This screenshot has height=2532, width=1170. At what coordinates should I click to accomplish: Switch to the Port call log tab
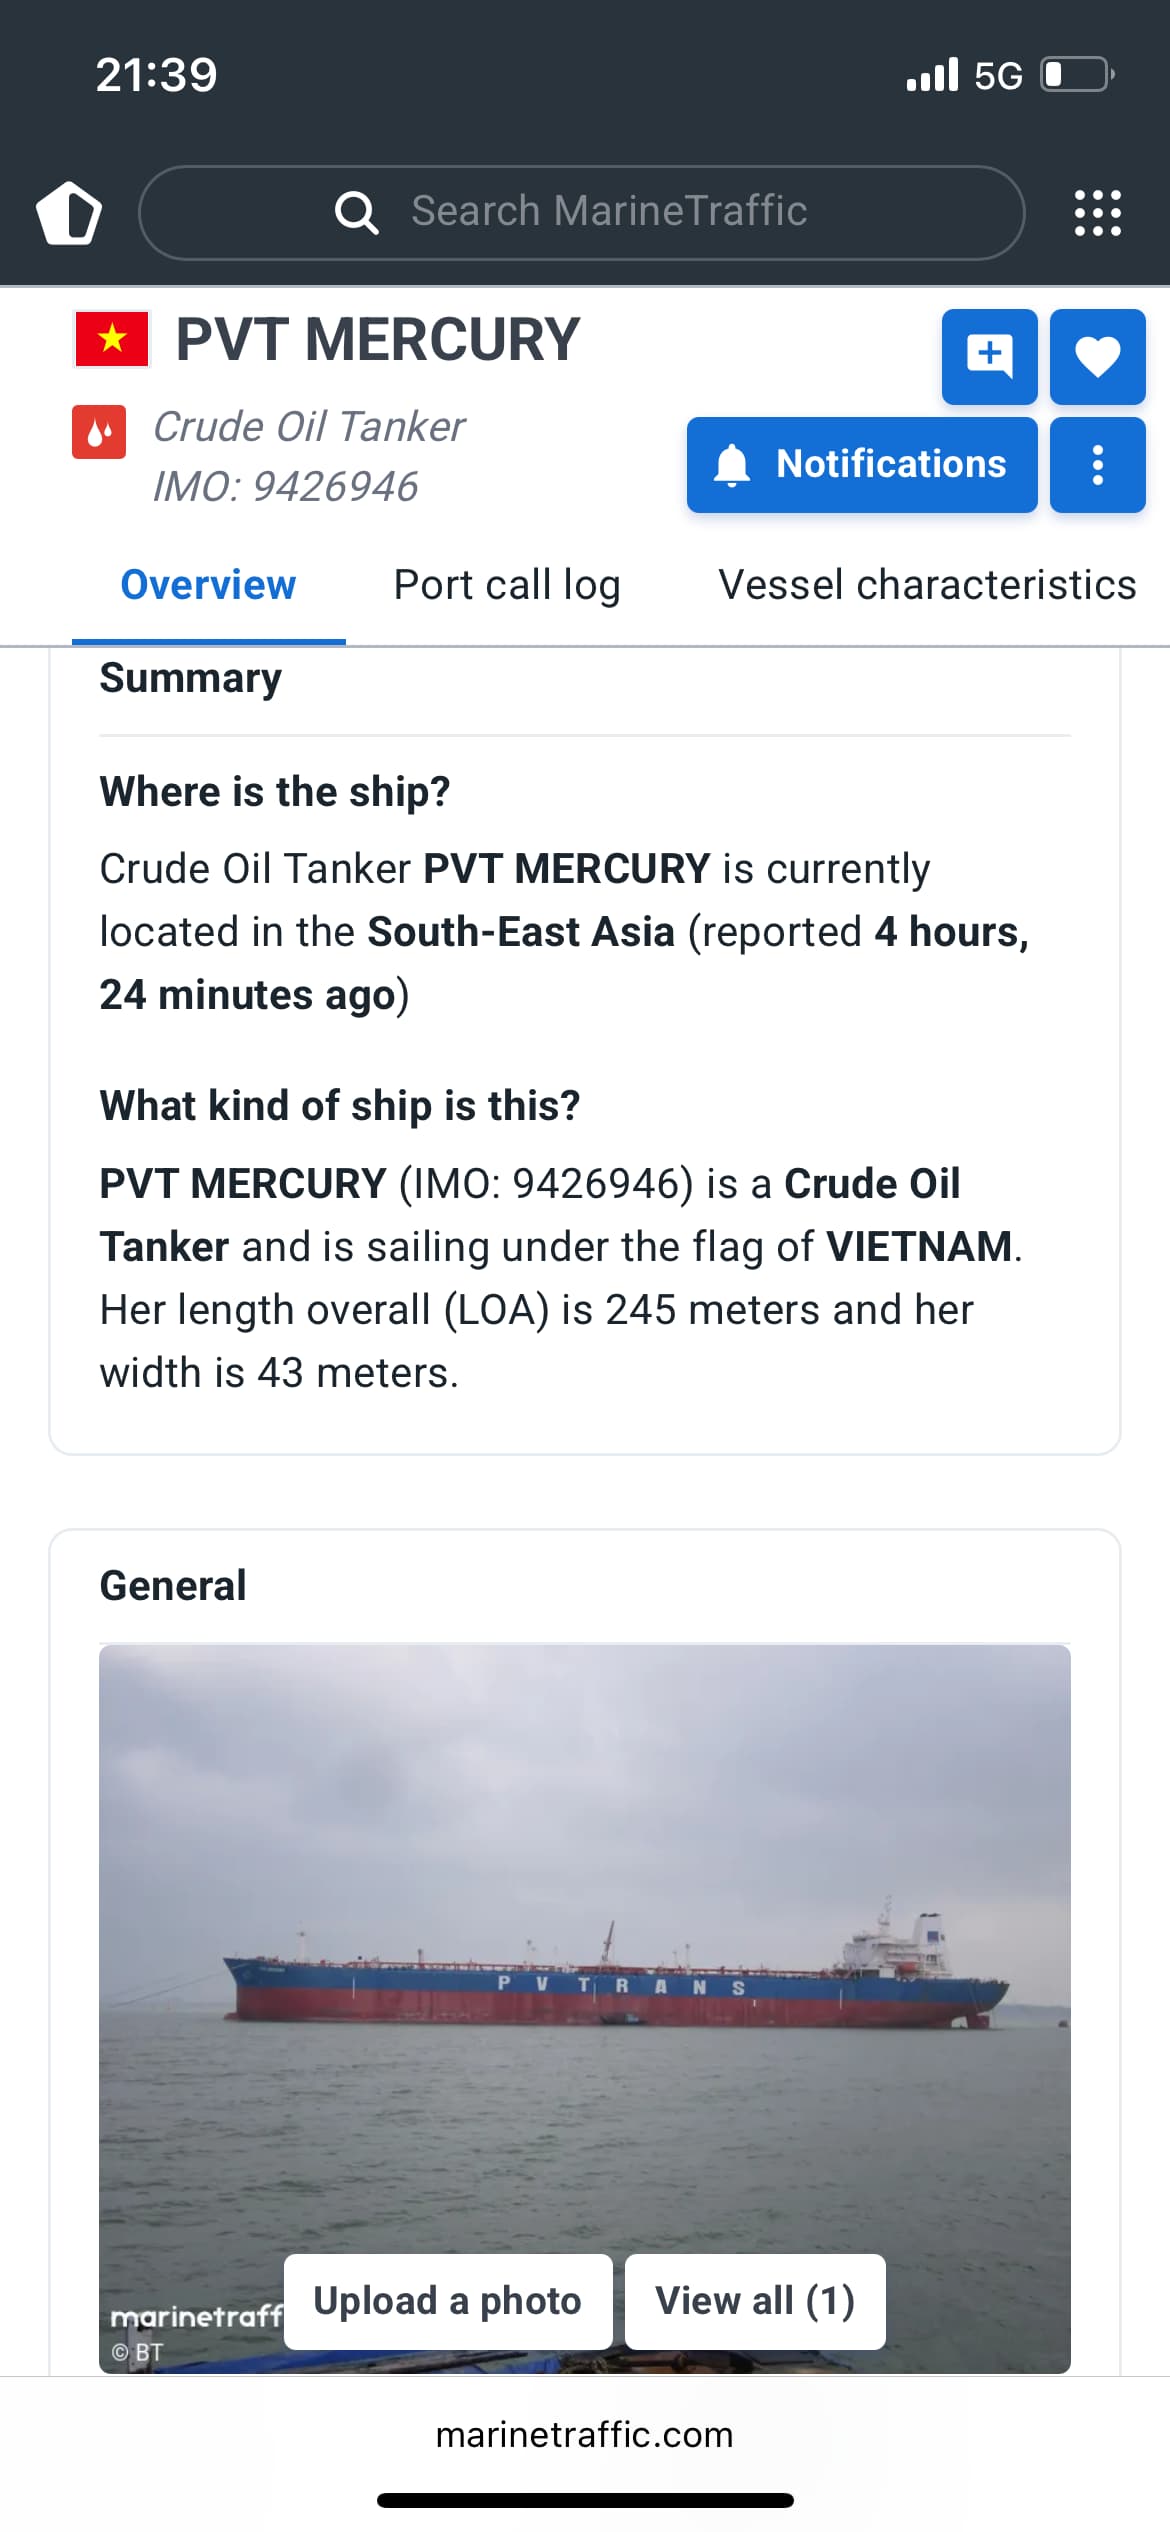[507, 585]
